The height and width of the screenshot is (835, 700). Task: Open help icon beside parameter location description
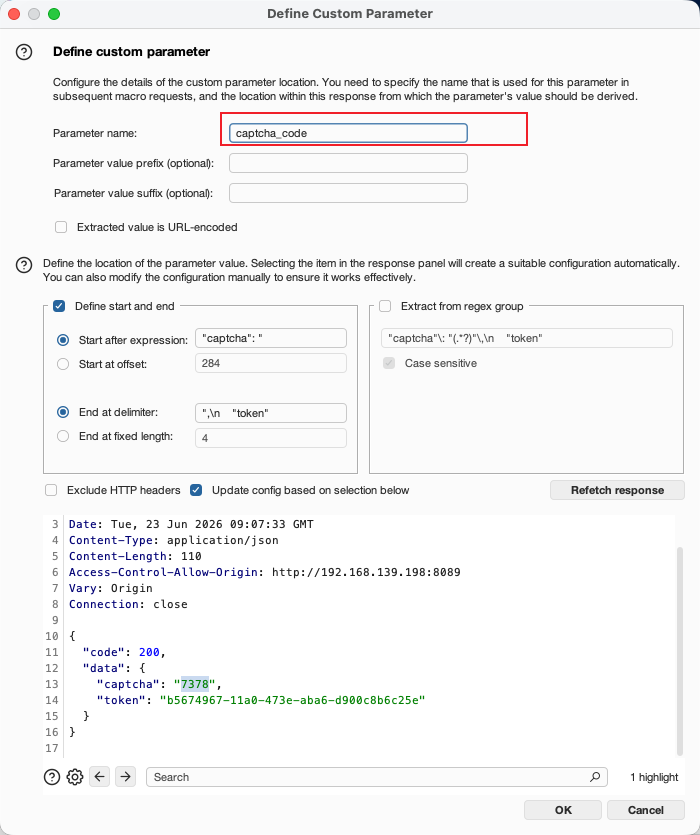click(x=24, y=265)
